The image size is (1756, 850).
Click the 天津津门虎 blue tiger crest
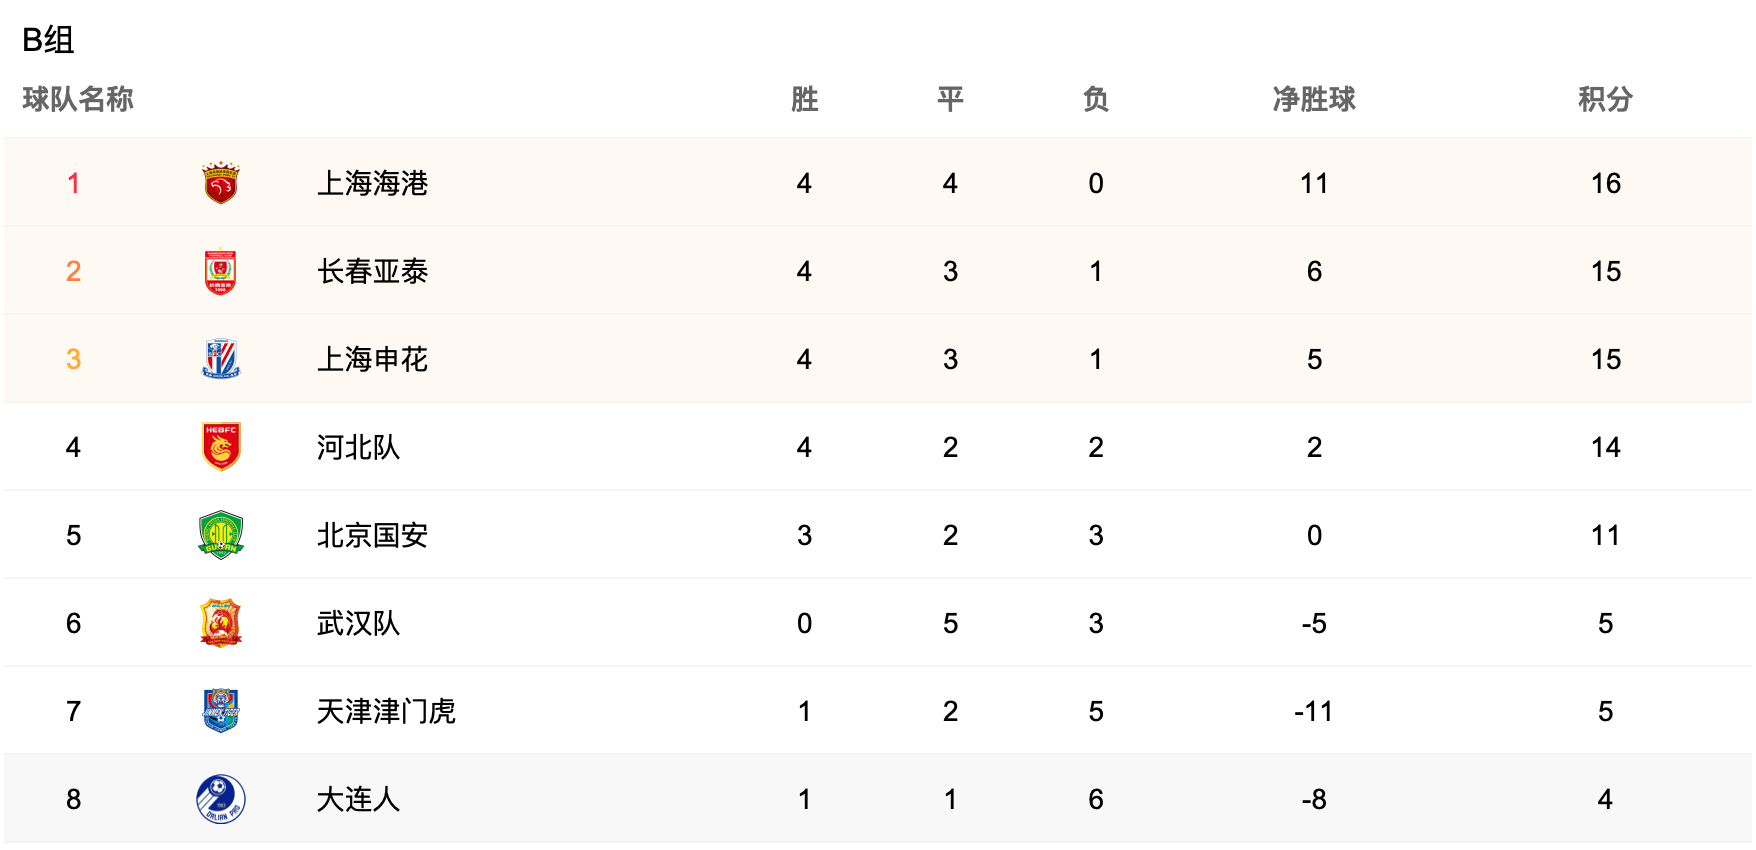(x=220, y=711)
